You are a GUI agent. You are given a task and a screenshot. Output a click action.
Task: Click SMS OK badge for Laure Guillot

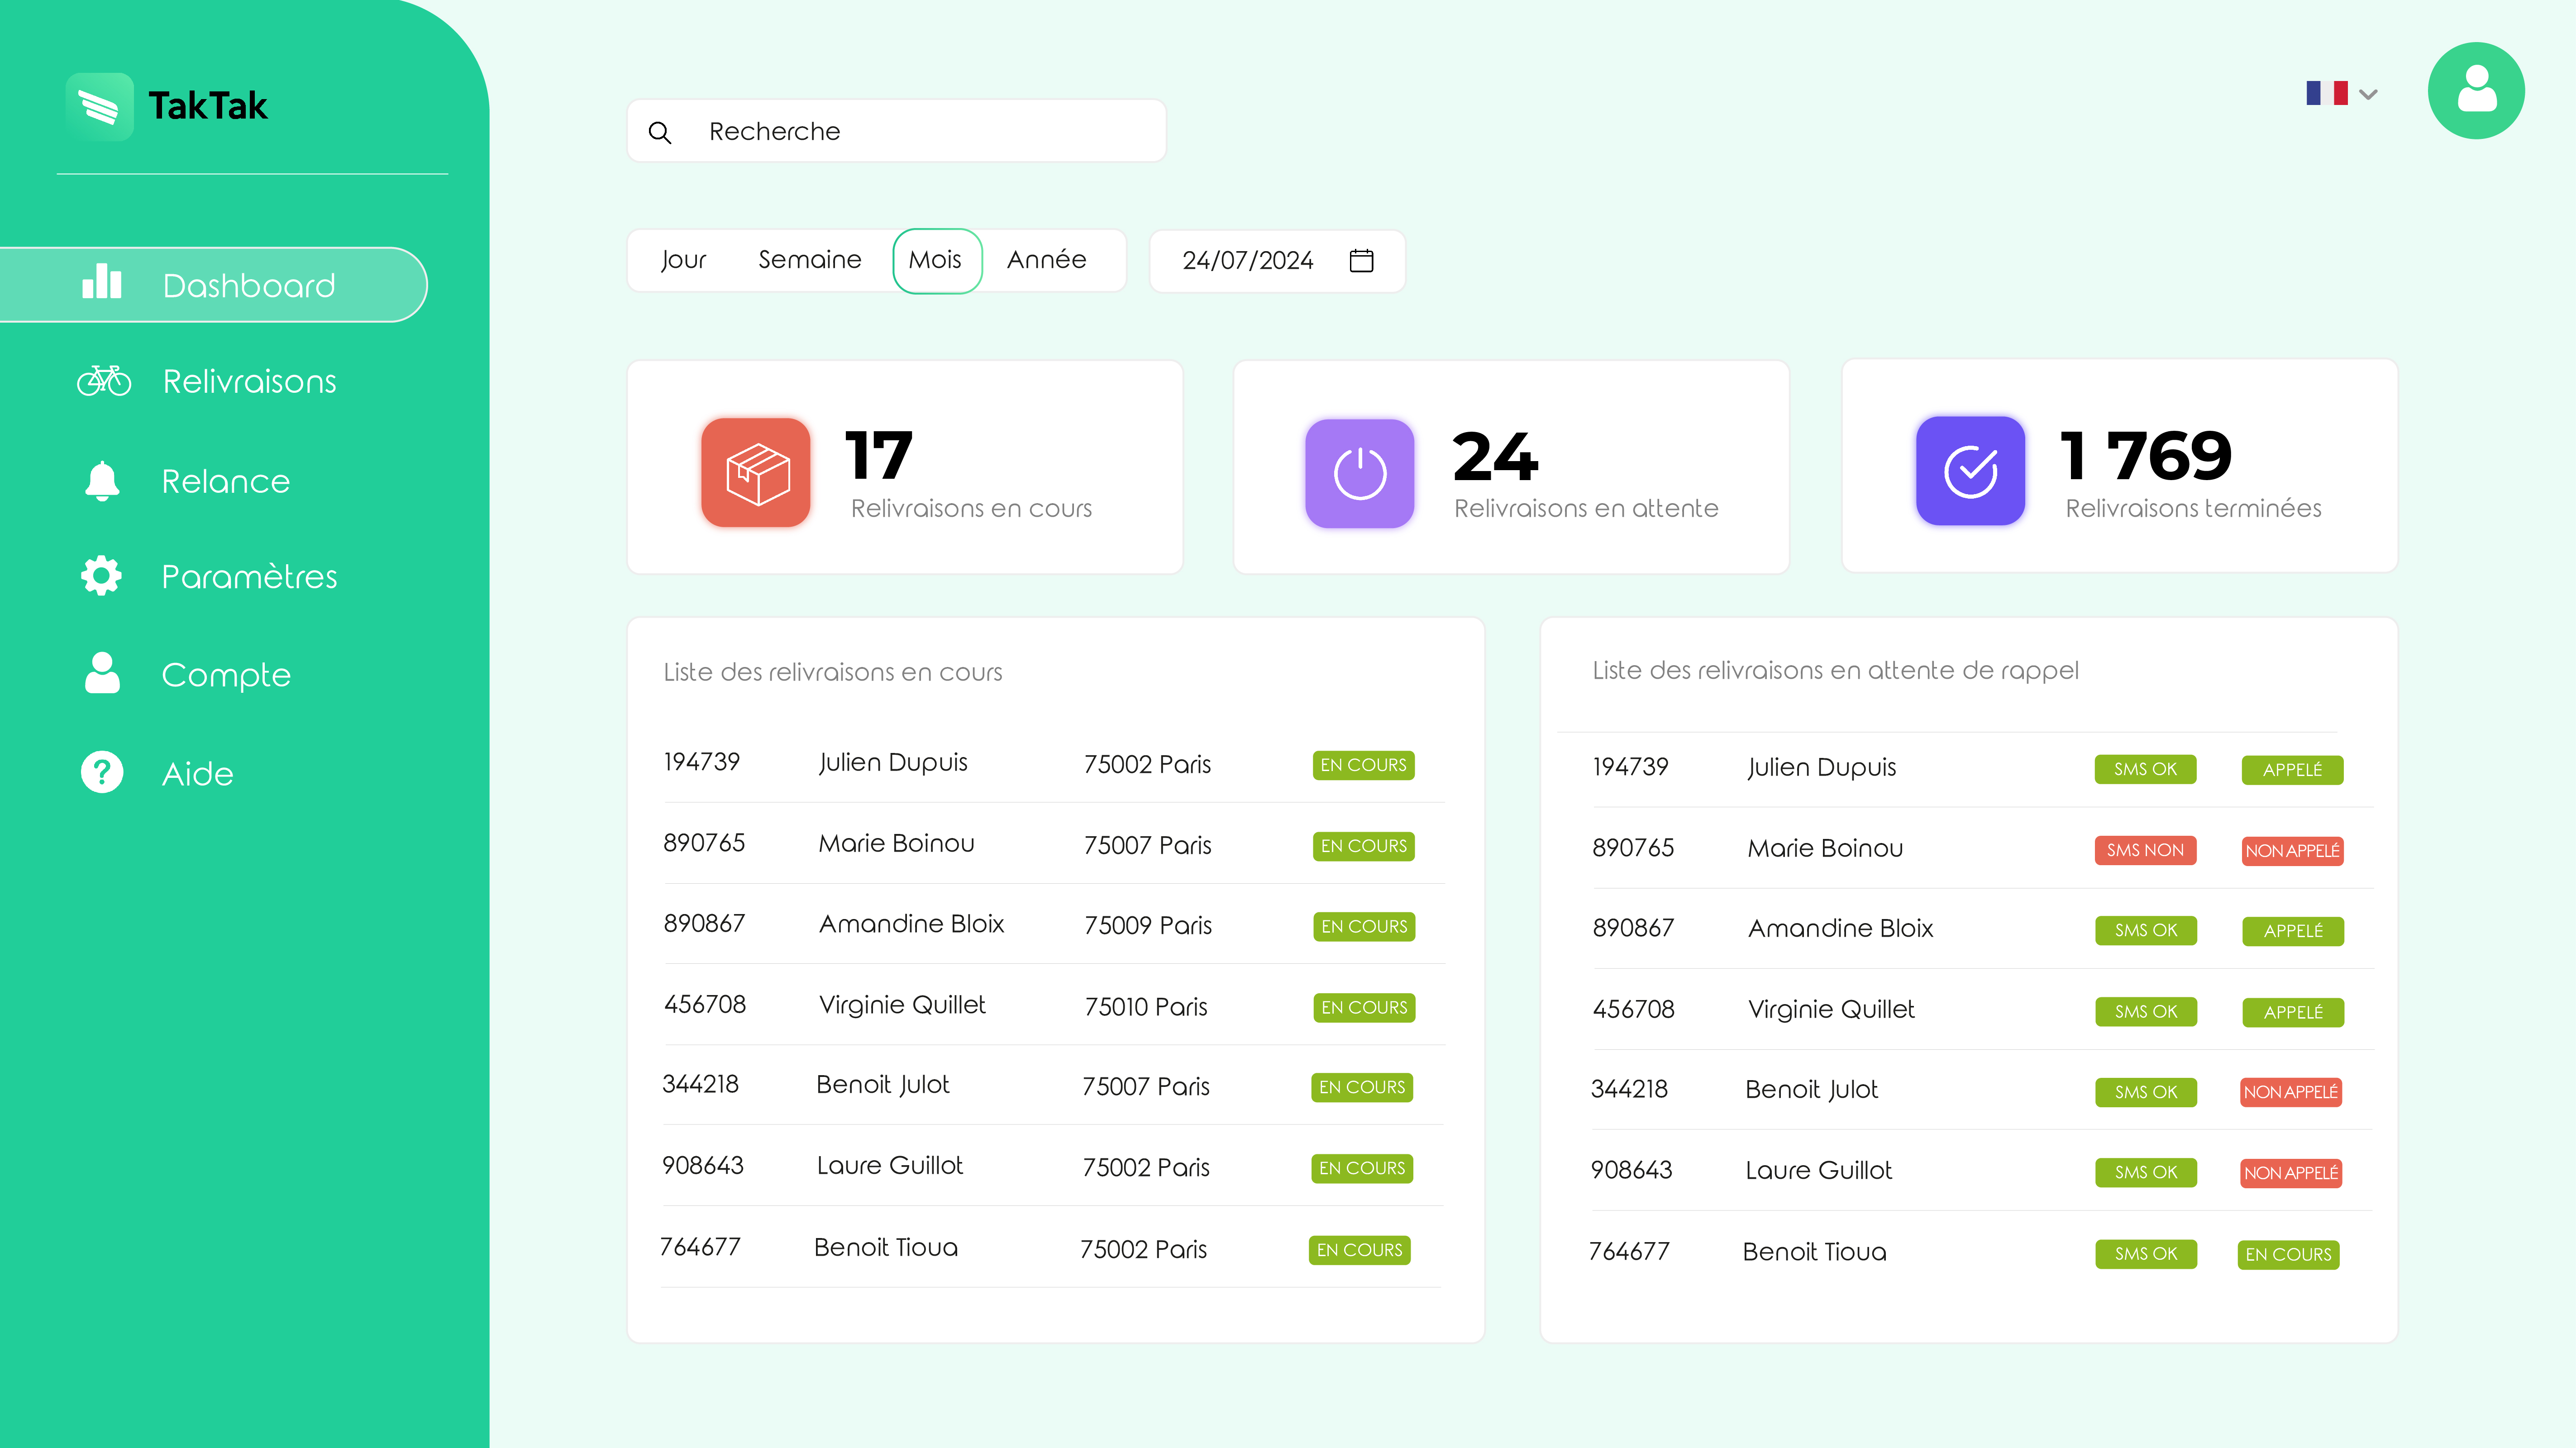(x=2146, y=1172)
